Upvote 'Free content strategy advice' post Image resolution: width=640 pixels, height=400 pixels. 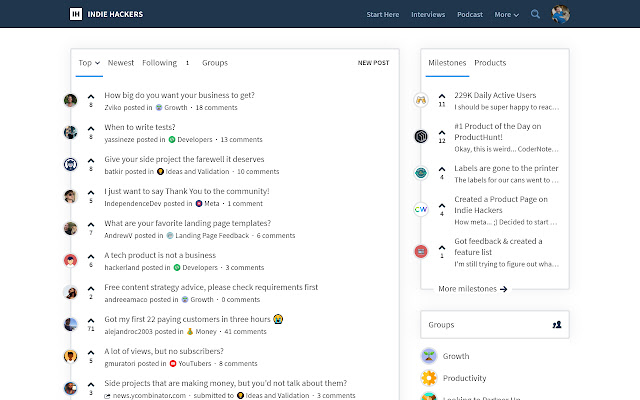91,288
